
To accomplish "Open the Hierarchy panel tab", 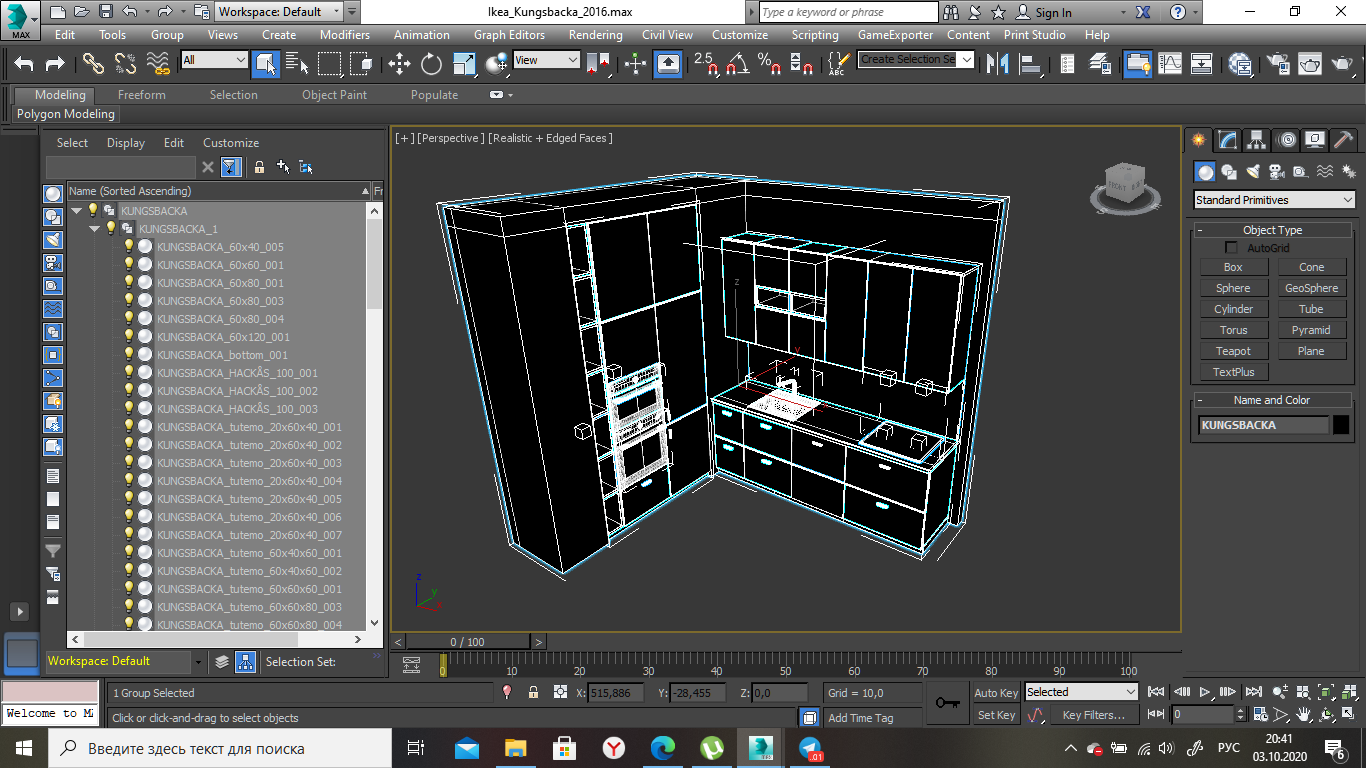I will (1257, 140).
